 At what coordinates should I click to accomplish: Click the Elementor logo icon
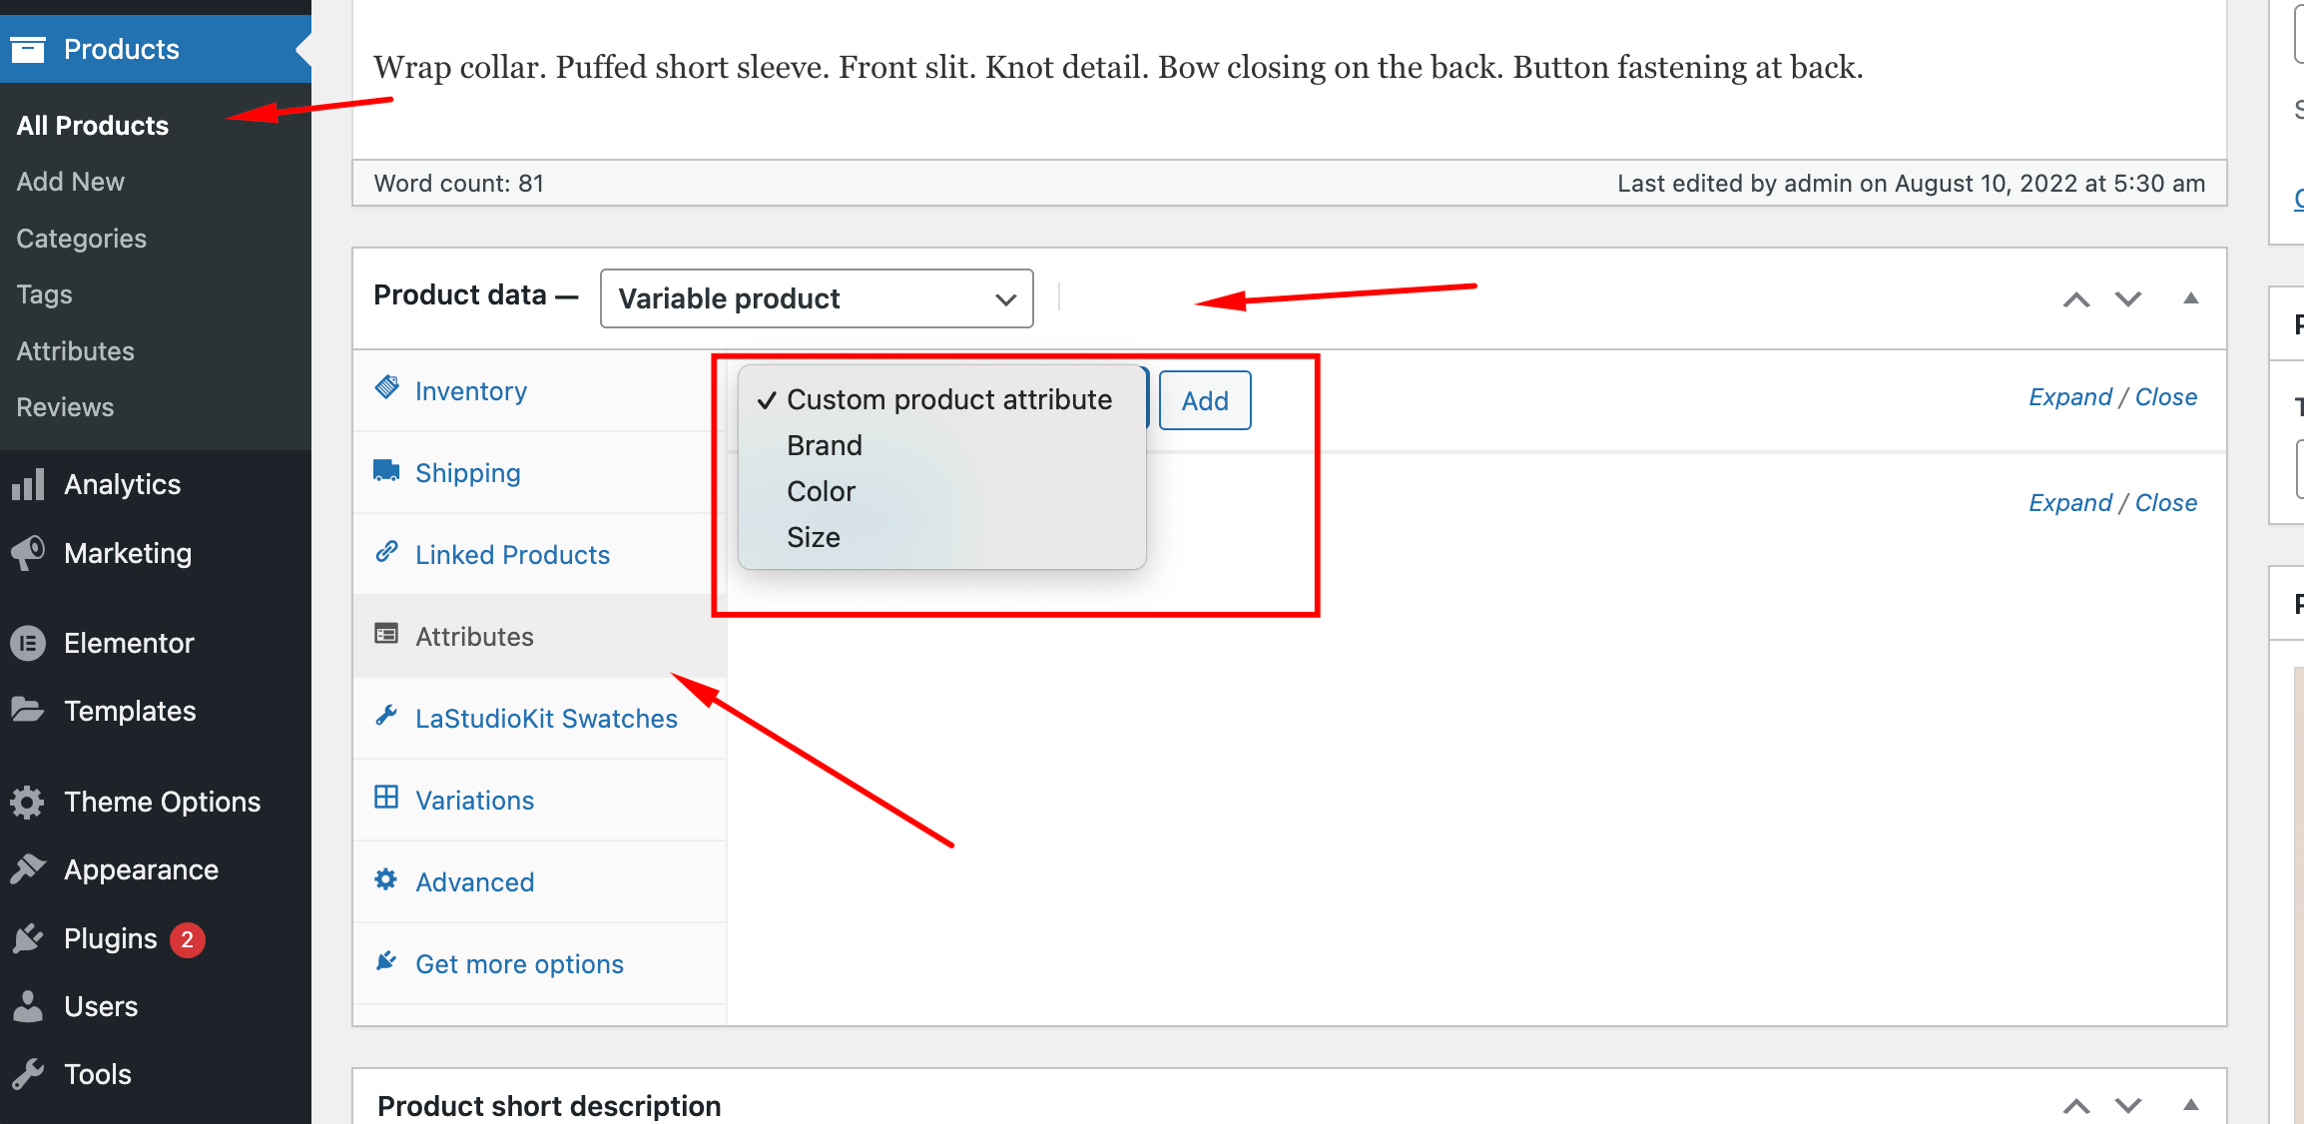(x=28, y=643)
